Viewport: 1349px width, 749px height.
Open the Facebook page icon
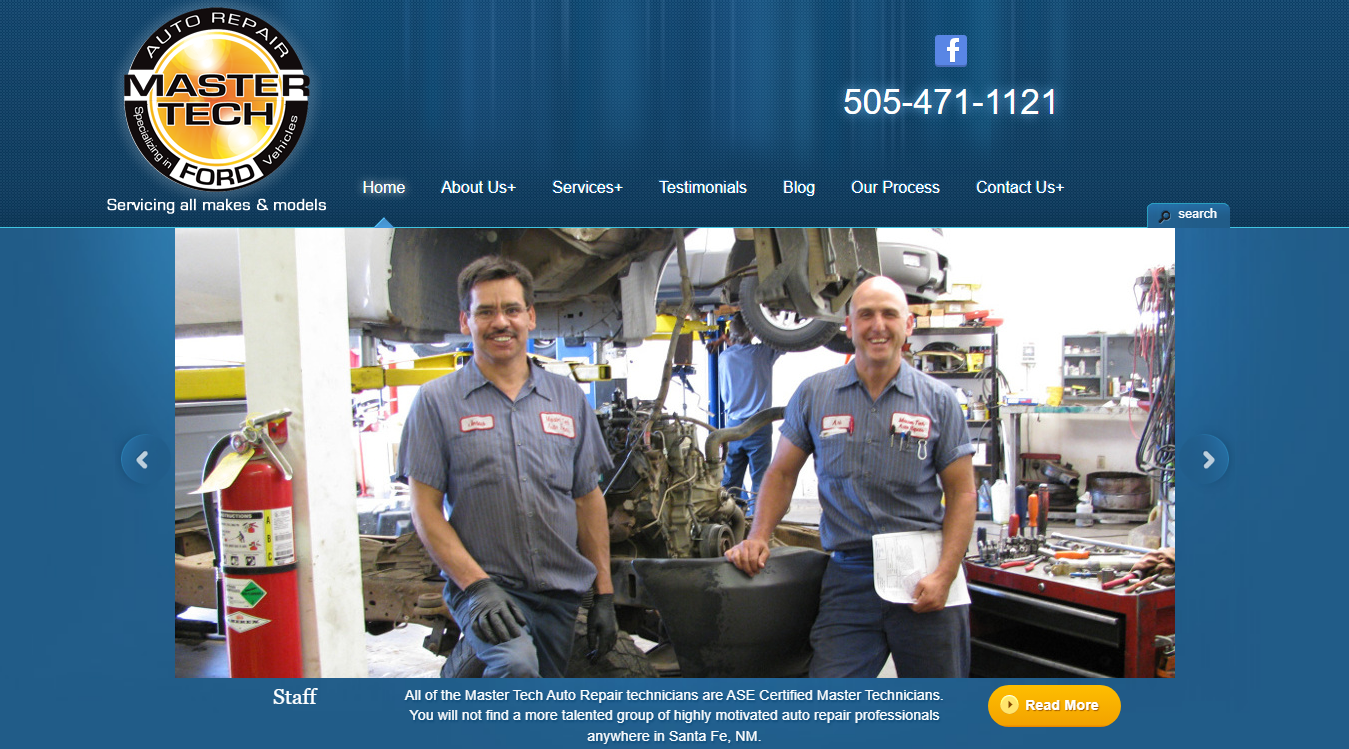950,51
